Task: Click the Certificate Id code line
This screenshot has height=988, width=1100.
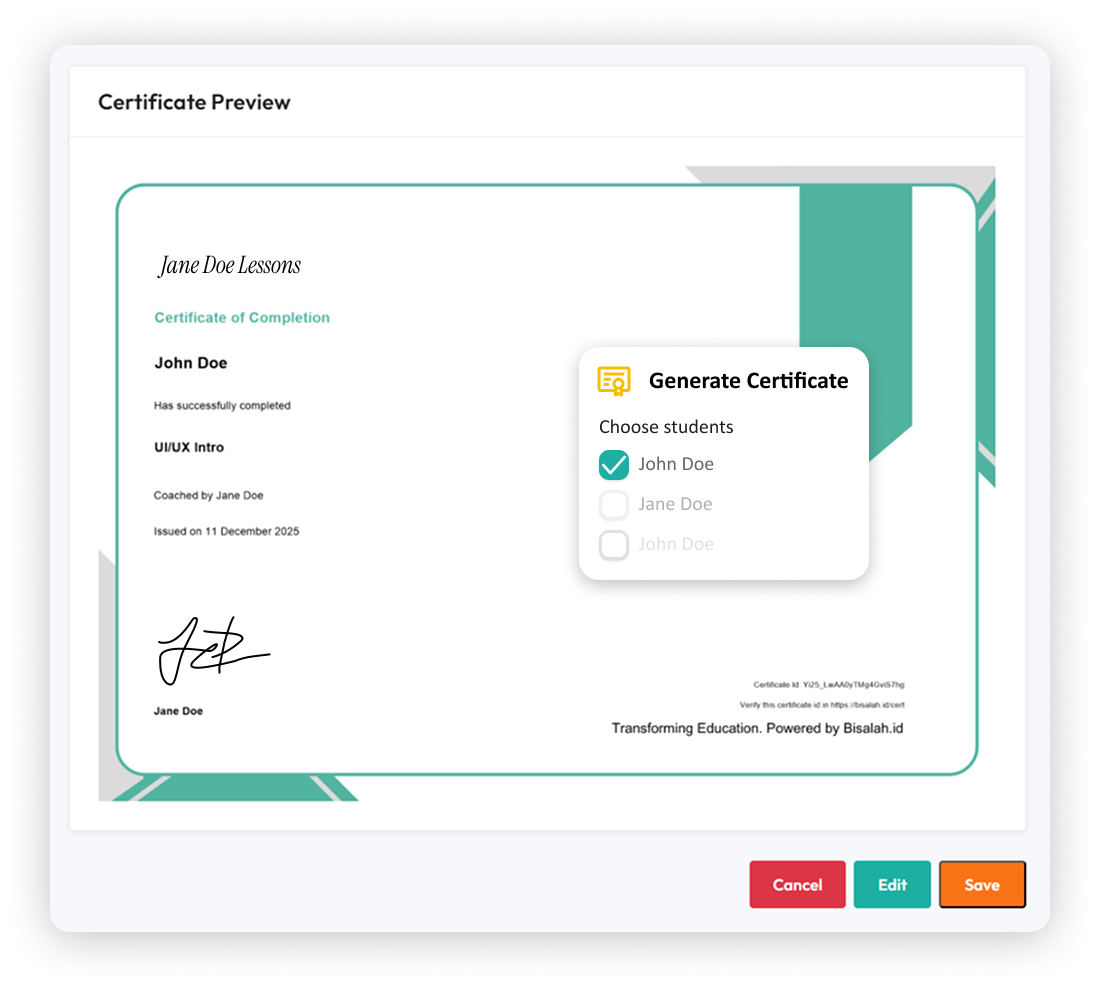Action: tap(829, 685)
